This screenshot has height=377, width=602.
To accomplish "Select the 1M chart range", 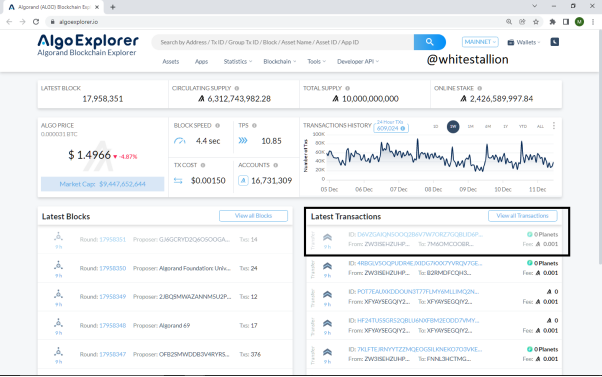I will (x=470, y=126).
